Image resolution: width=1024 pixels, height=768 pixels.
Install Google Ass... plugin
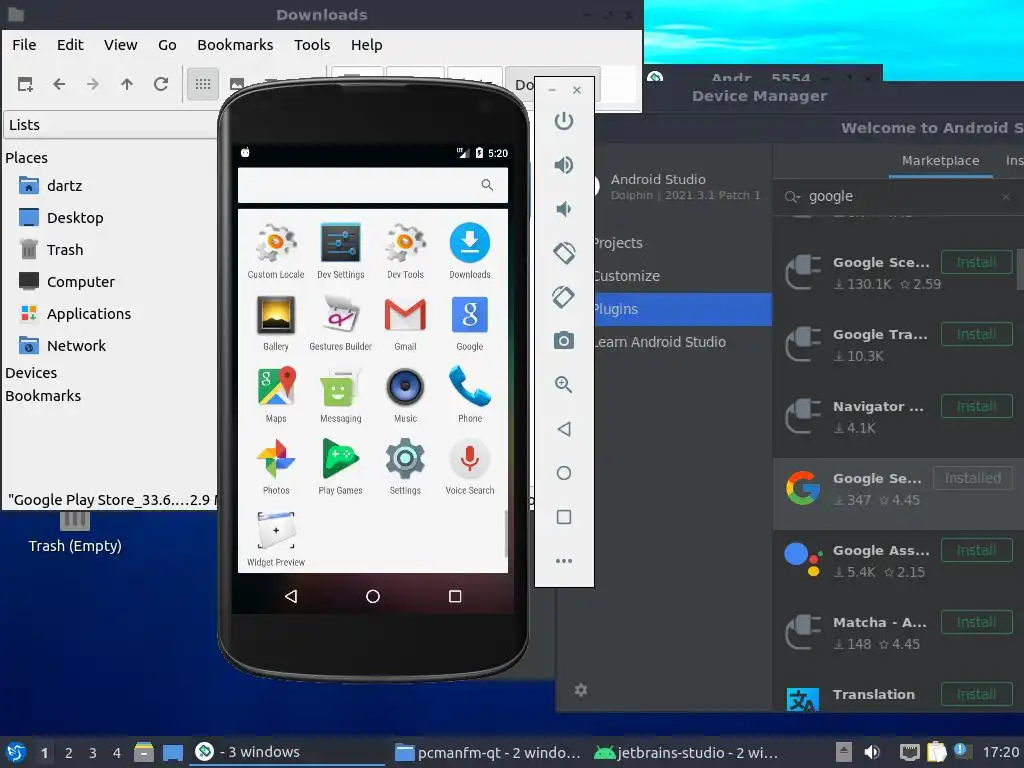point(976,550)
